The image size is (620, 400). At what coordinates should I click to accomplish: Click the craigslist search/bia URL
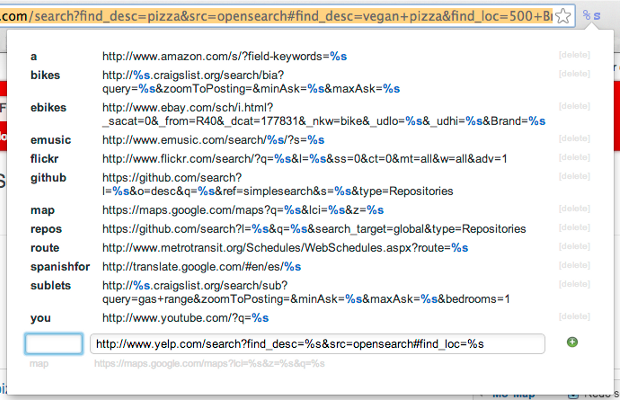251,82
